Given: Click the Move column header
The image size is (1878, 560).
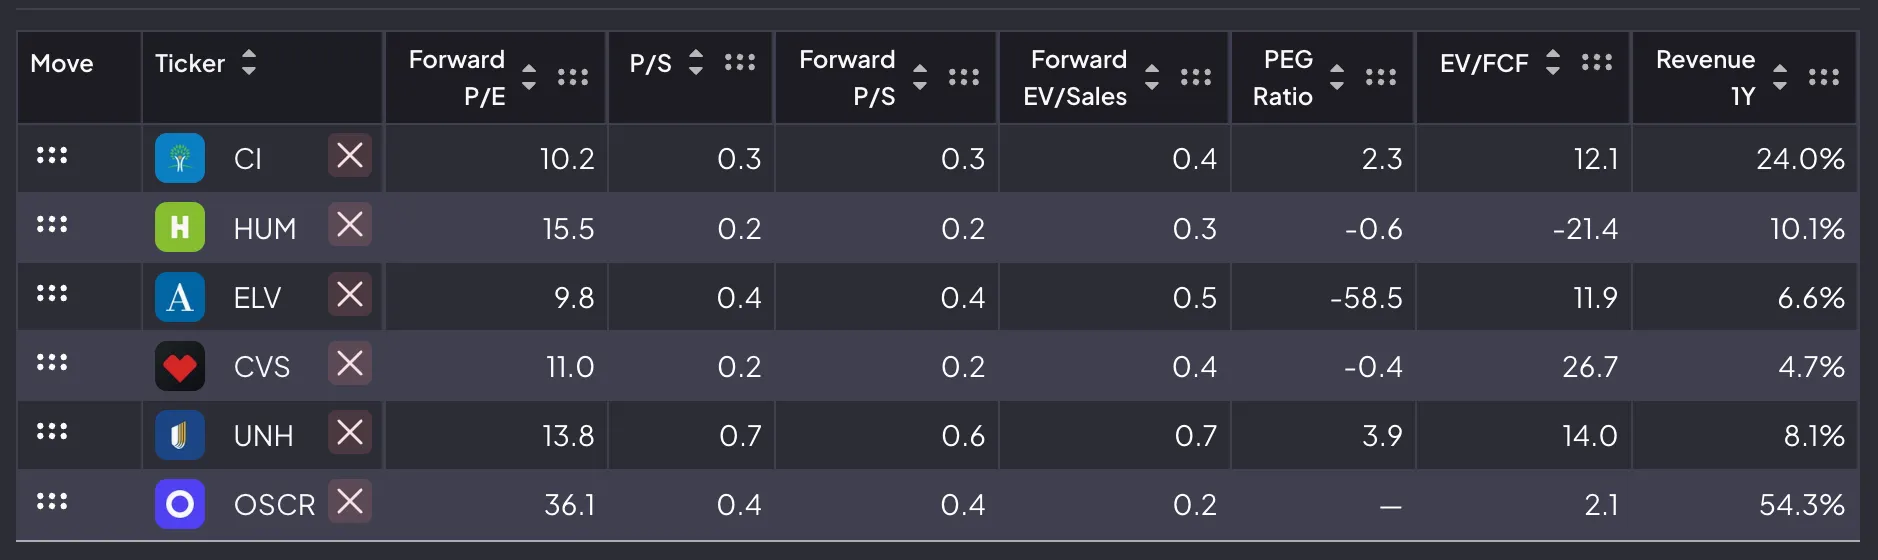Looking at the screenshot, I should (x=62, y=64).
